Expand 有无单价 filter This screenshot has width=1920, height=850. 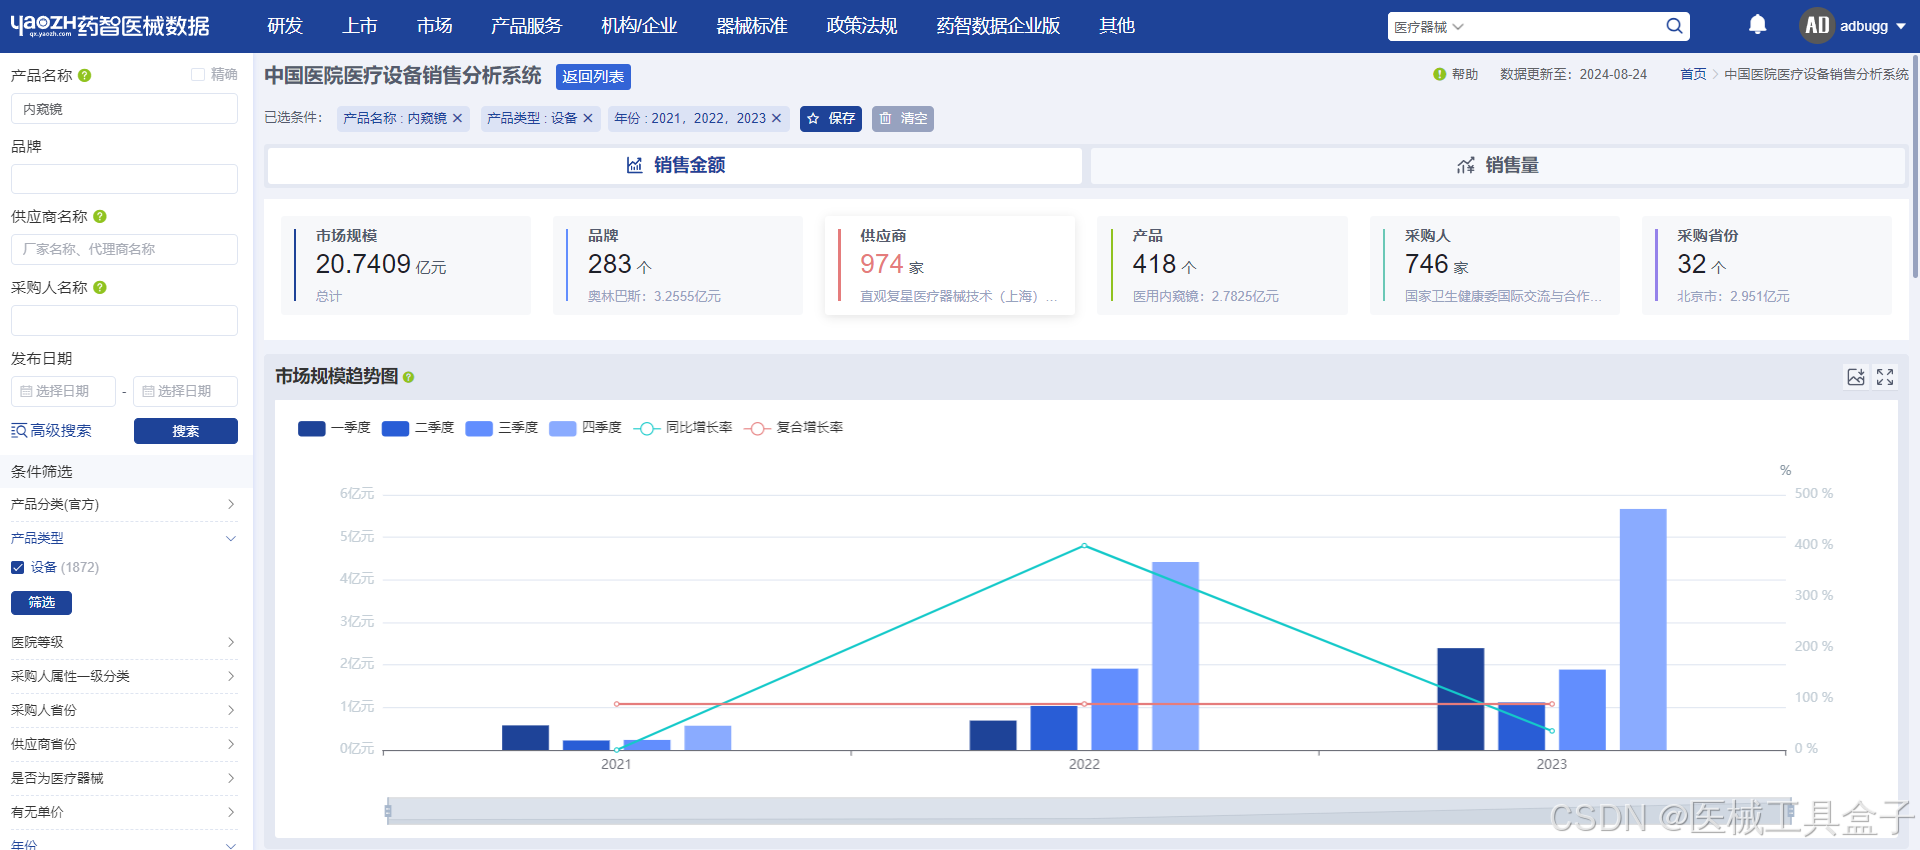[x=124, y=812]
